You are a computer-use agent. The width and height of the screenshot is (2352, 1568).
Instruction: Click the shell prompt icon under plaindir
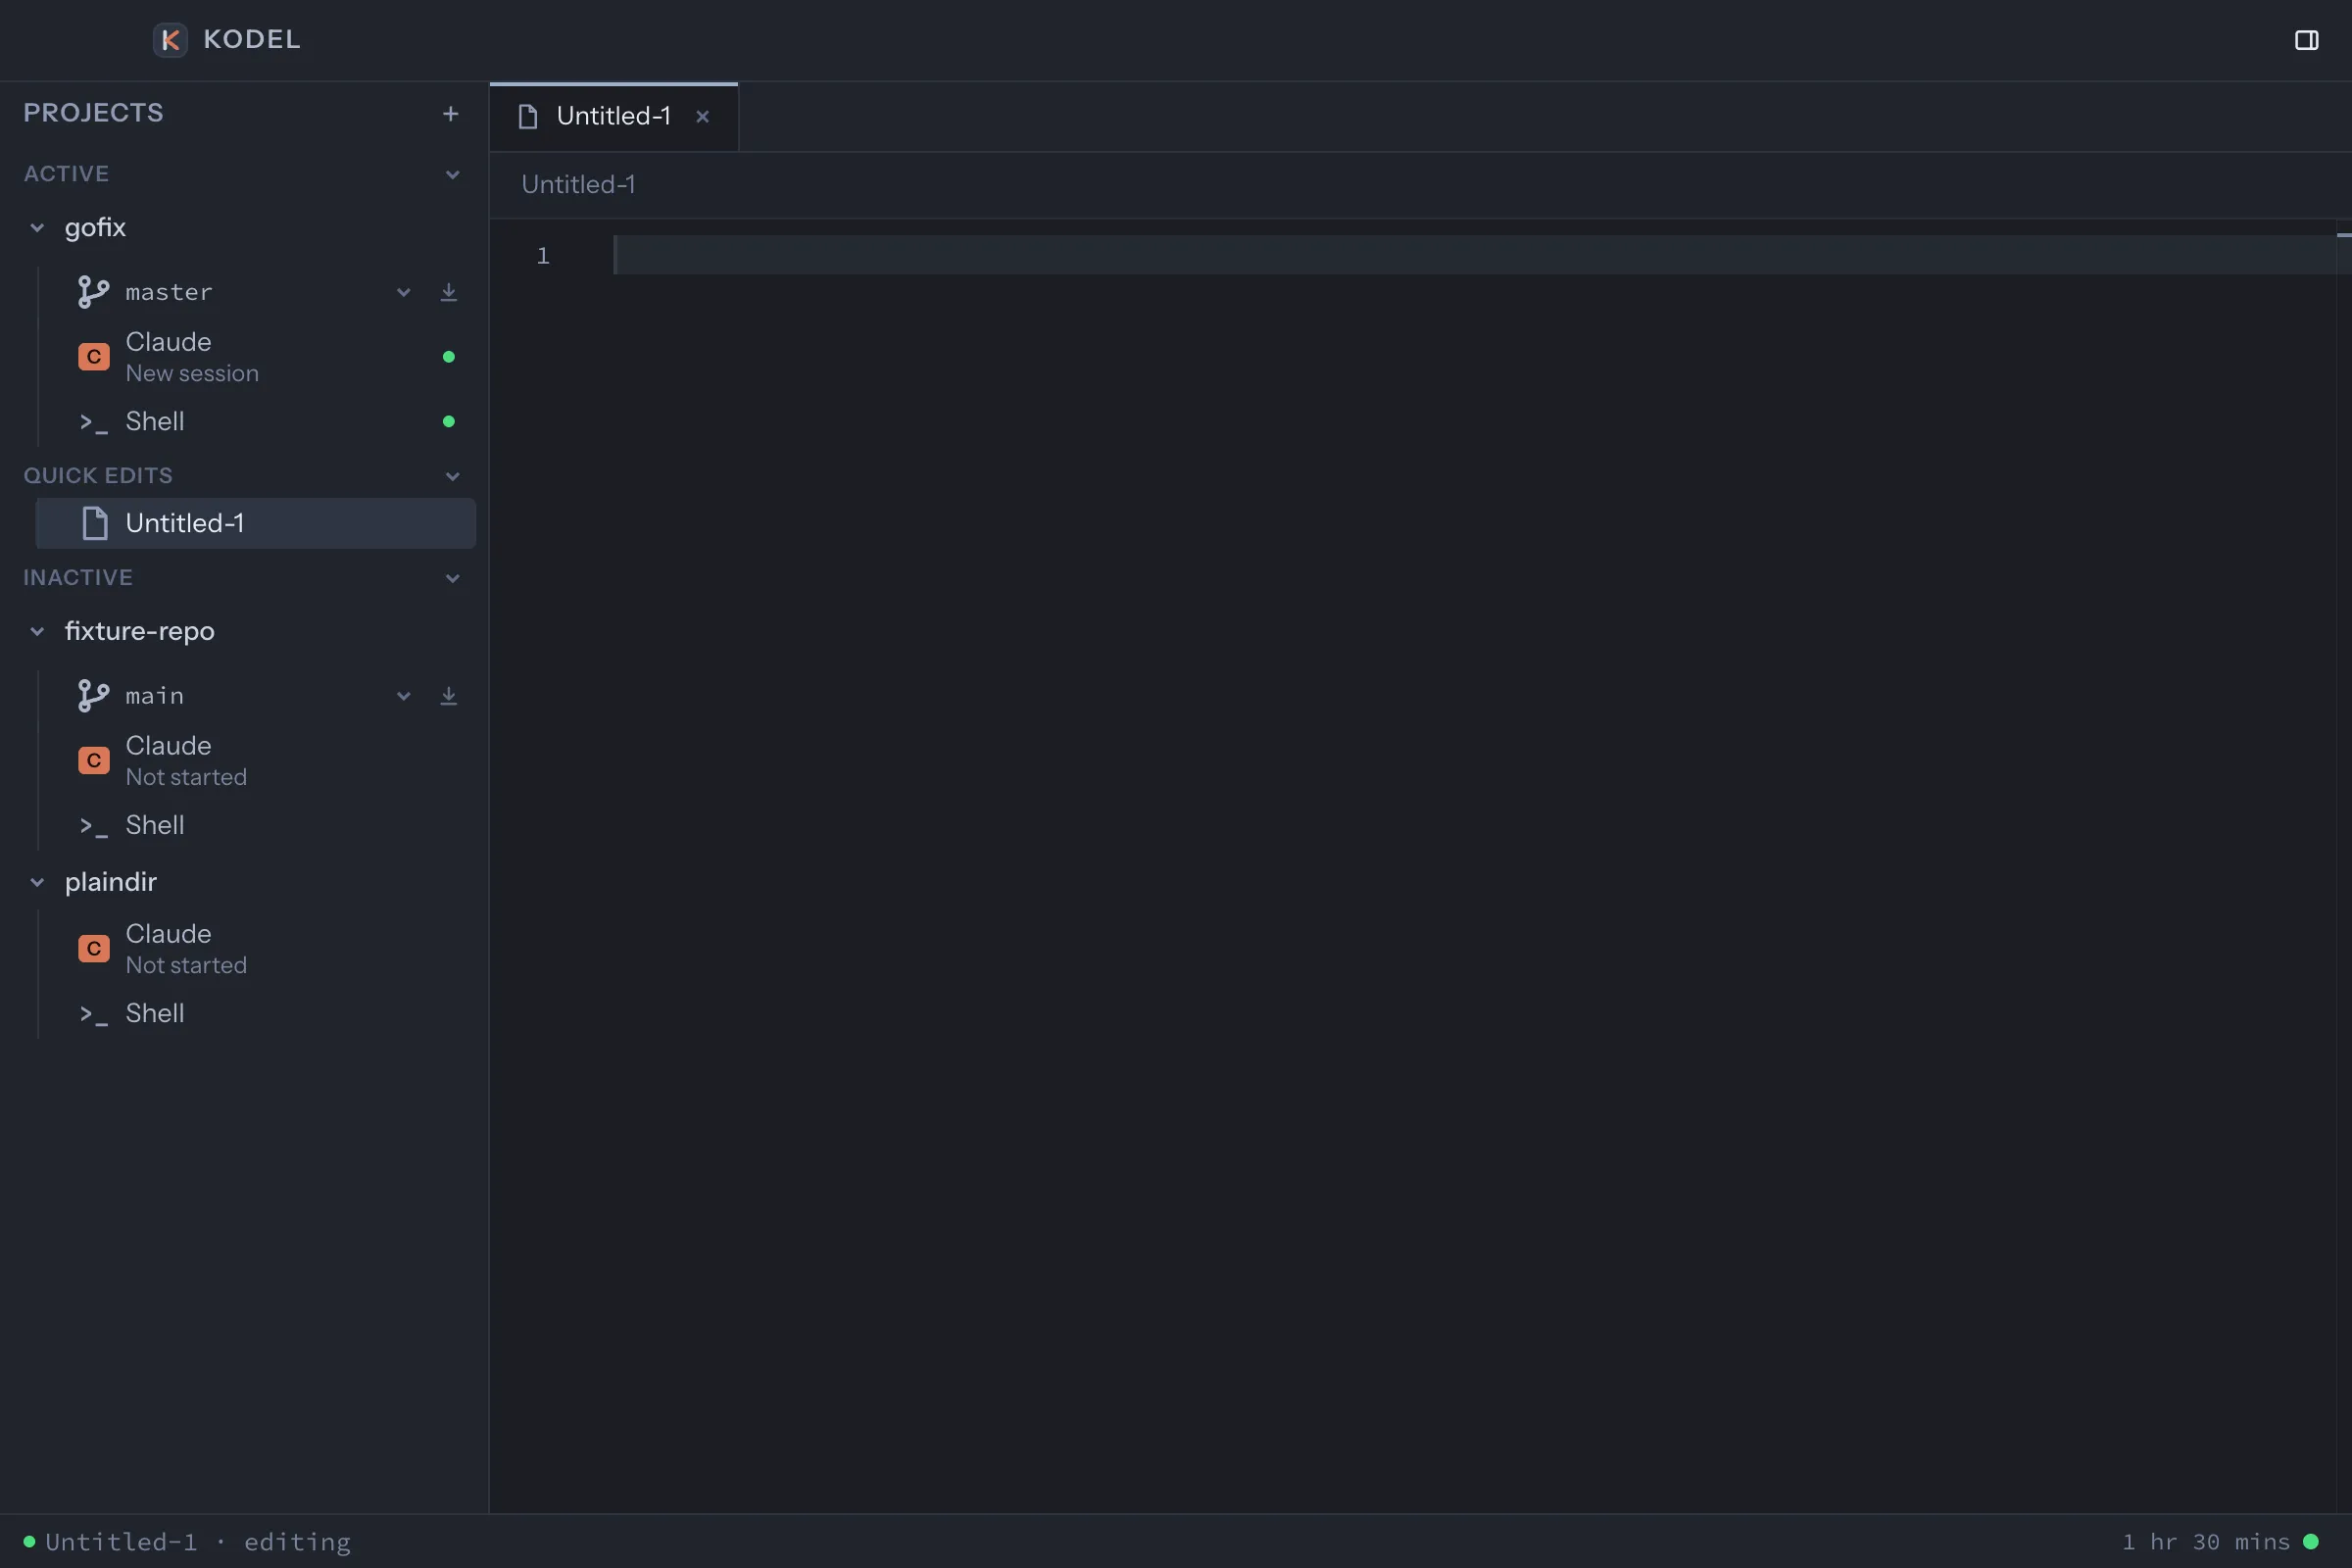93,1015
